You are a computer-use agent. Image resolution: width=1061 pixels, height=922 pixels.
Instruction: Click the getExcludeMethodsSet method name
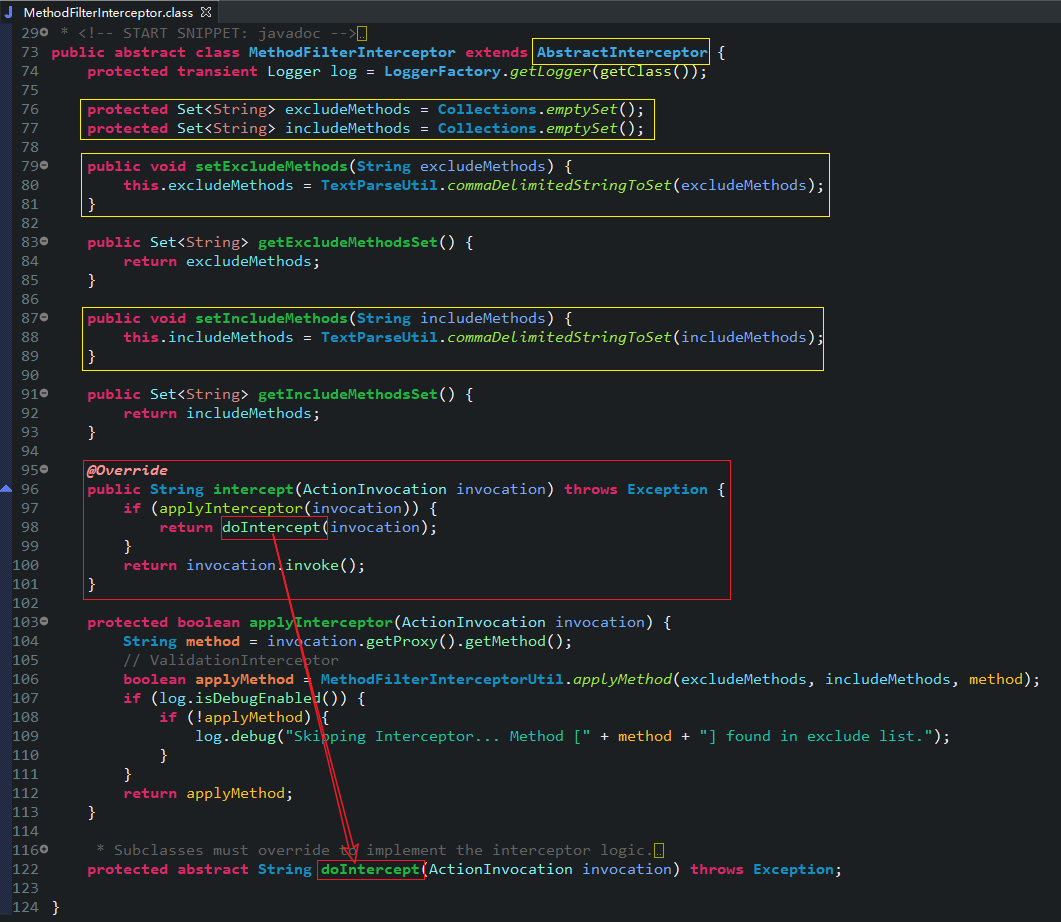point(348,242)
